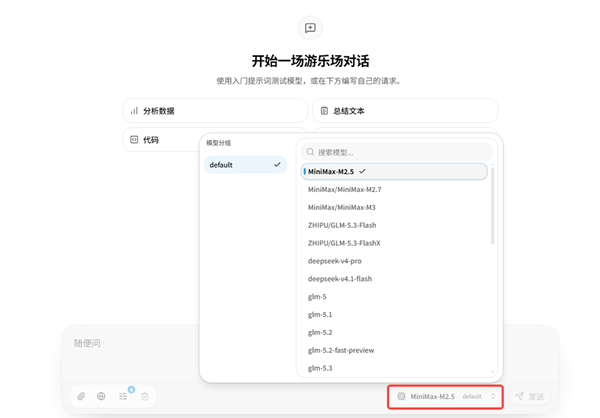This screenshot has height=418, width=600.
Task: Click the 发送 send button
Action: coord(530,397)
